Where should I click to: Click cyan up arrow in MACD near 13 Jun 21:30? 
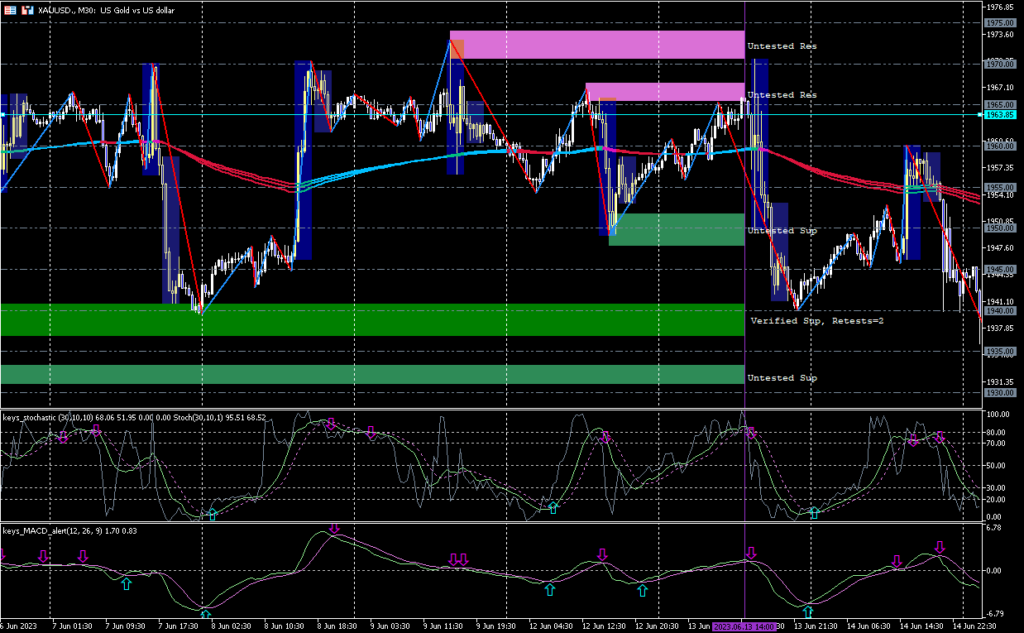808,610
